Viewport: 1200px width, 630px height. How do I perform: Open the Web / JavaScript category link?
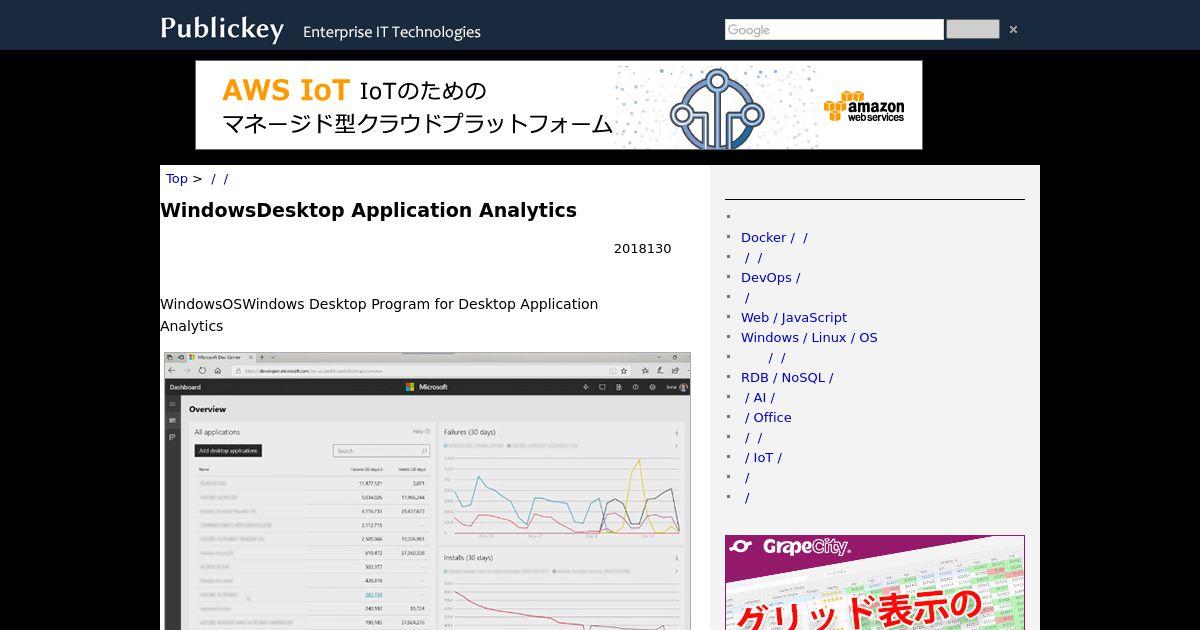click(x=794, y=318)
